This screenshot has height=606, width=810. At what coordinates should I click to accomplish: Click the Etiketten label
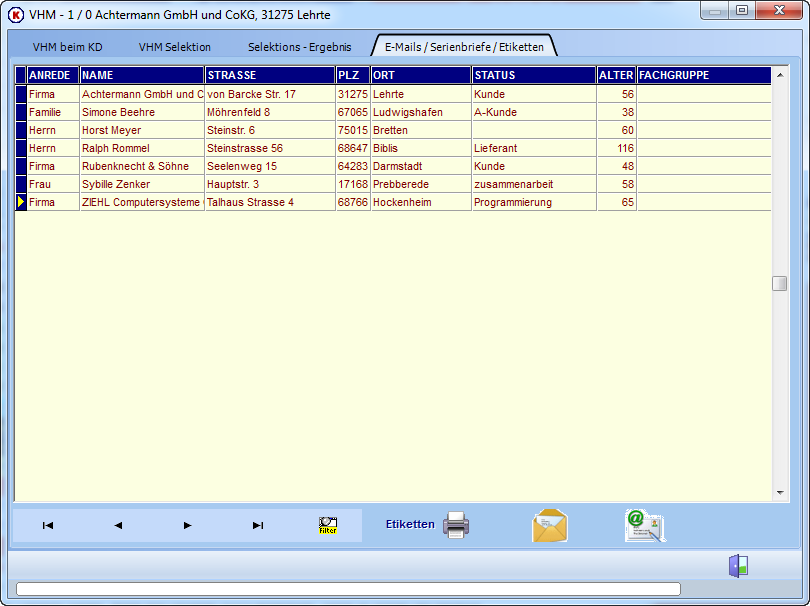coord(410,524)
